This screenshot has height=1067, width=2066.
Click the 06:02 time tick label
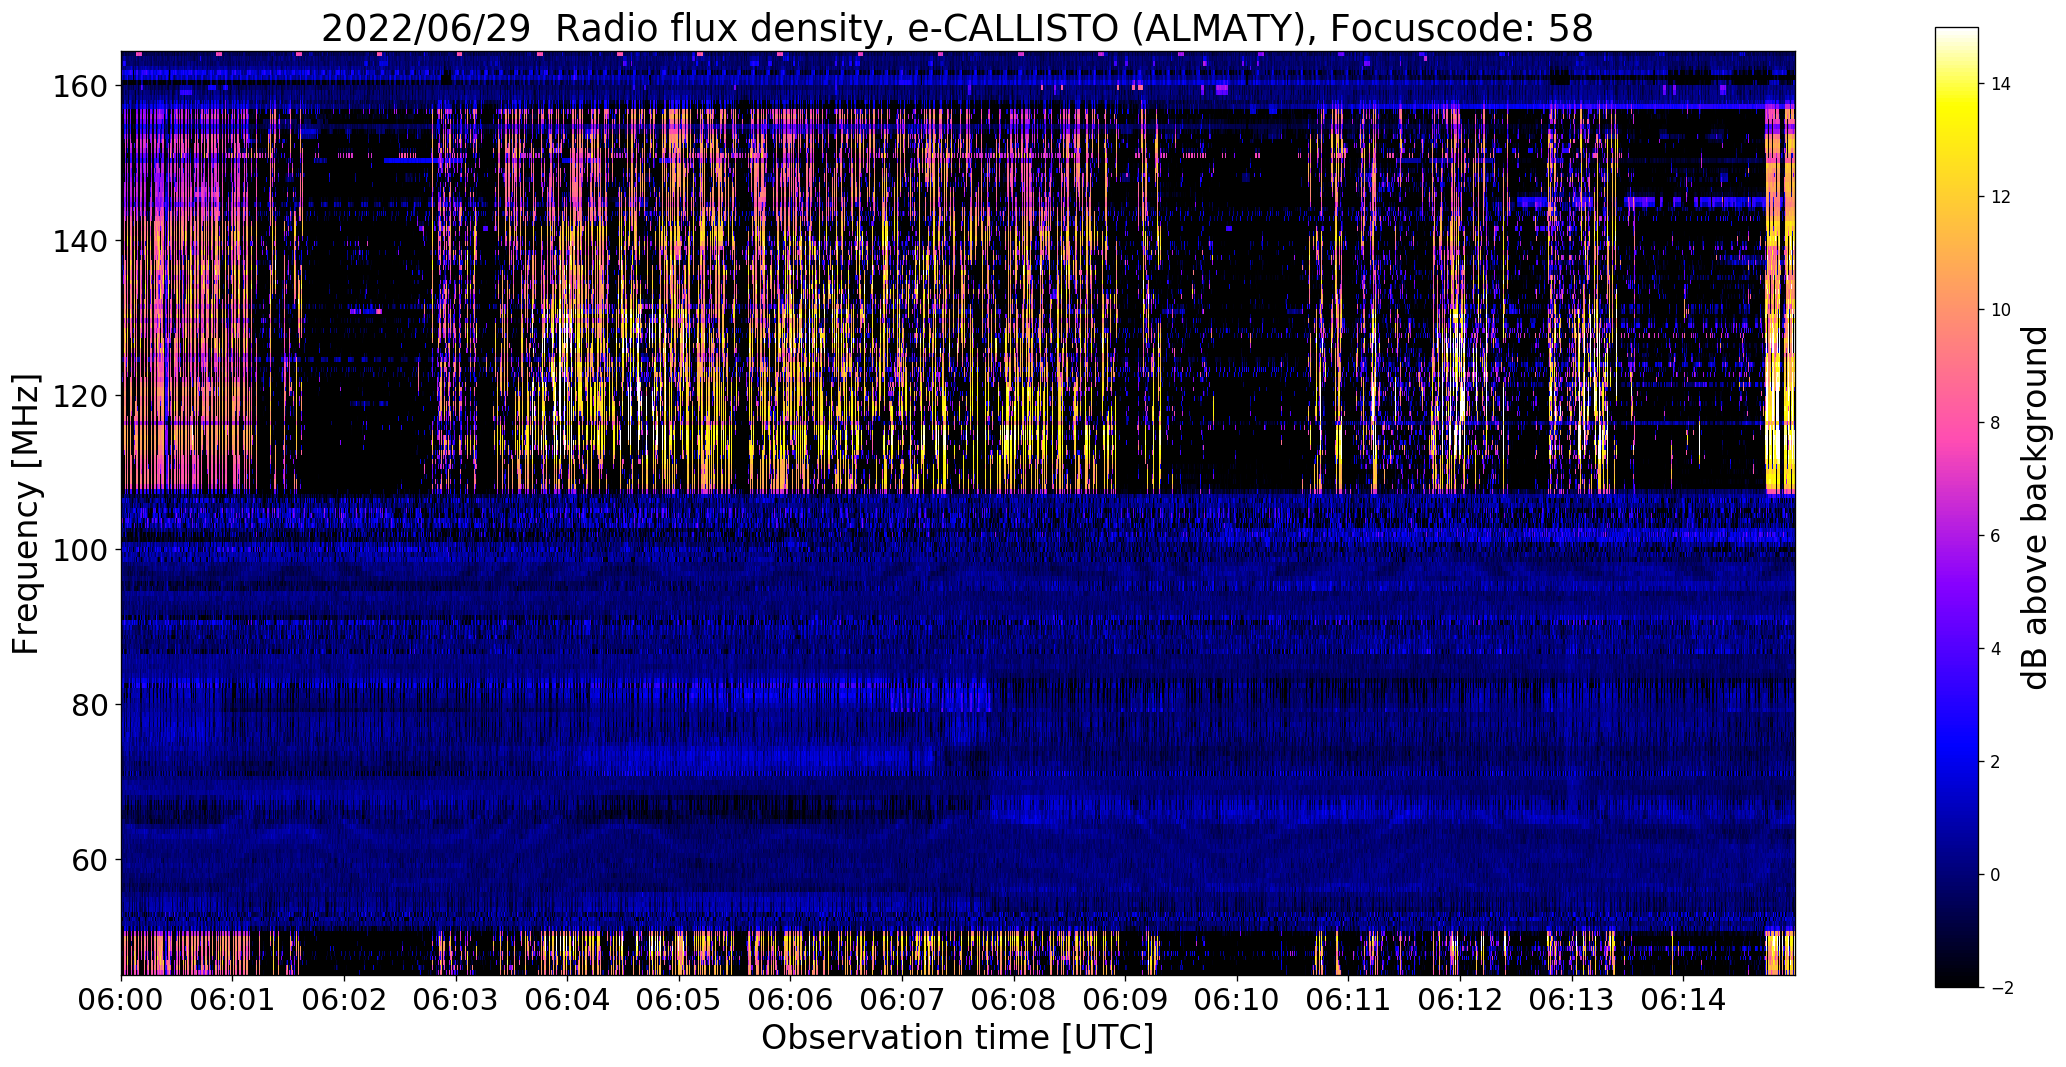click(345, 999)
